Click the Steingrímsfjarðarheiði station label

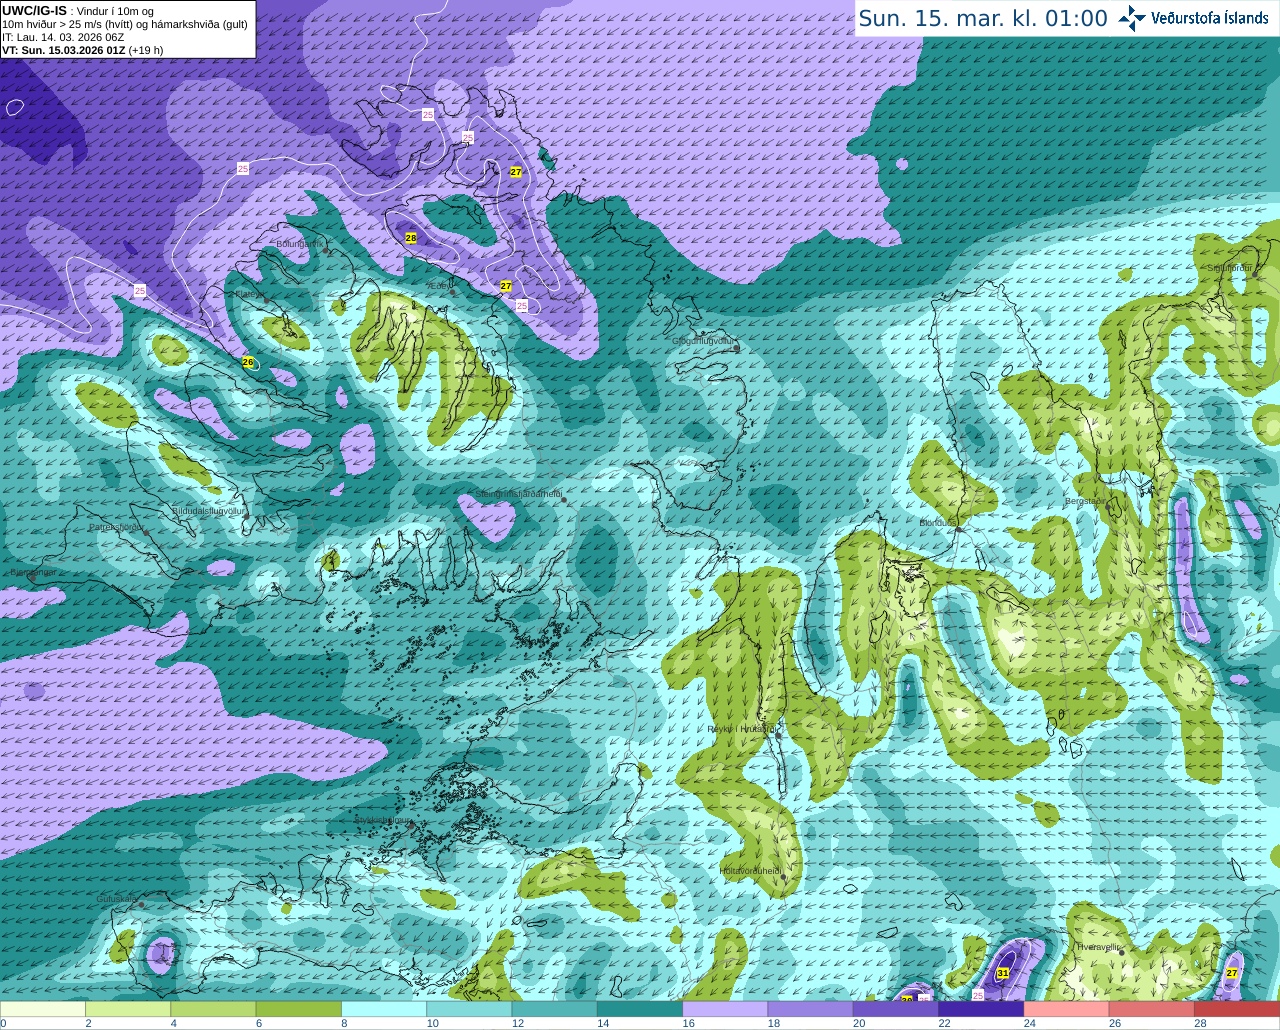518,494
